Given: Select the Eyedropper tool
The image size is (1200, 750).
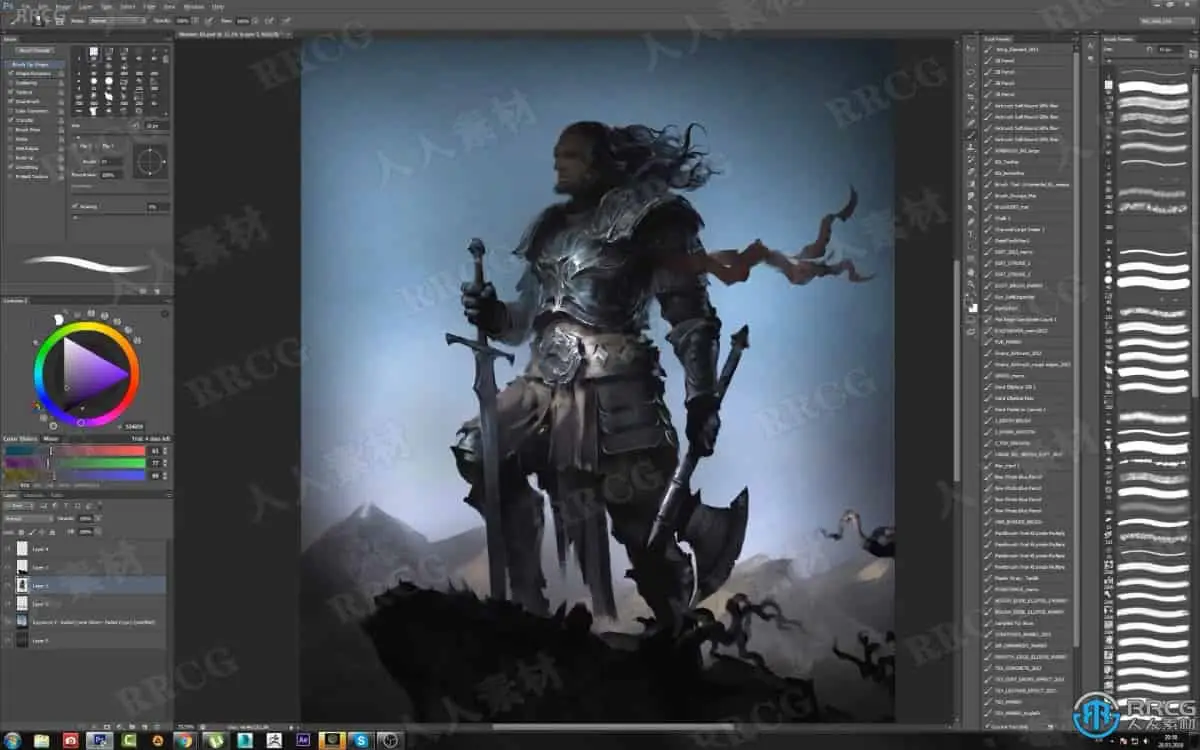Looking at the screenshot, I should tap(971, 109).
